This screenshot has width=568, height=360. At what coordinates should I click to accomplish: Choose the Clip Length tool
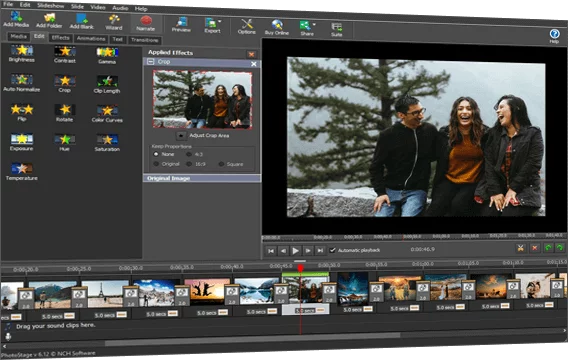point(107,84)
